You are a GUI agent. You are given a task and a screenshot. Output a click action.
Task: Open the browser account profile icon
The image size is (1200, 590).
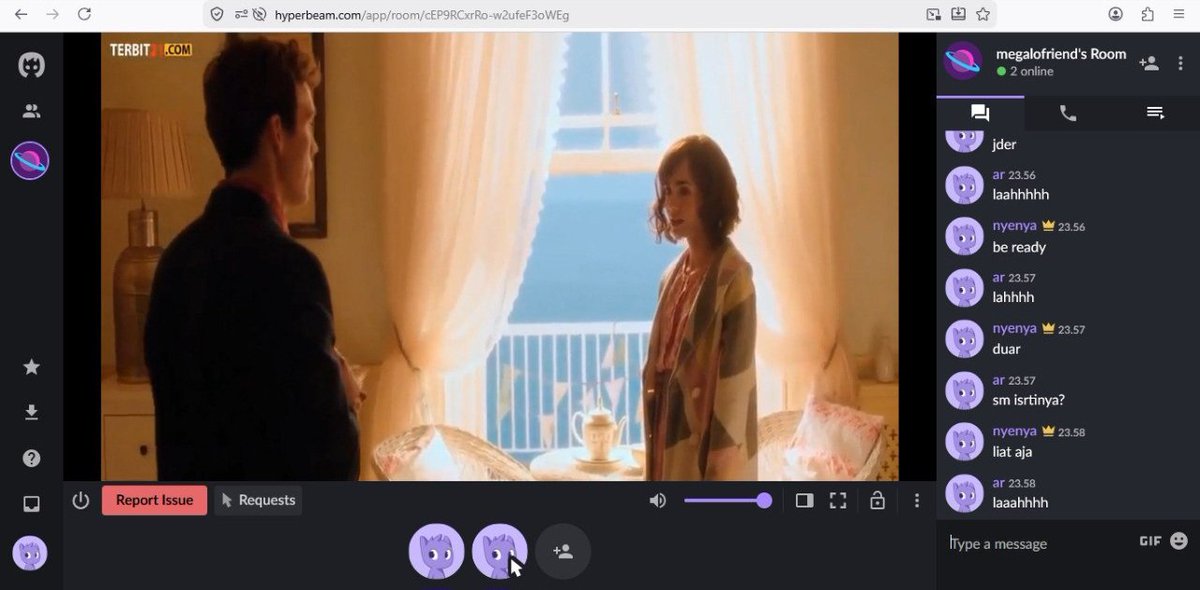[1116, 14]
